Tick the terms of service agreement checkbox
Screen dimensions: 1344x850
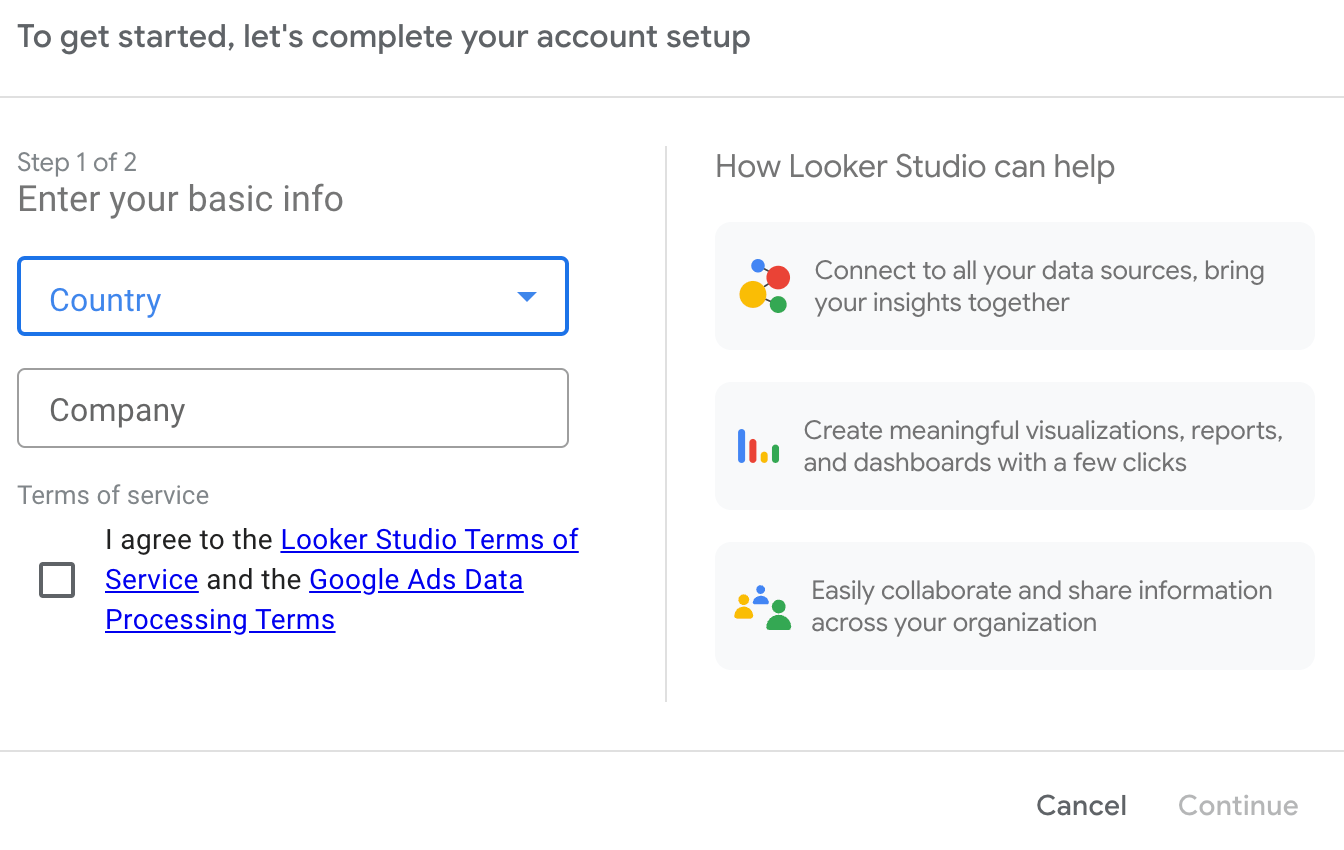(57, 580)
